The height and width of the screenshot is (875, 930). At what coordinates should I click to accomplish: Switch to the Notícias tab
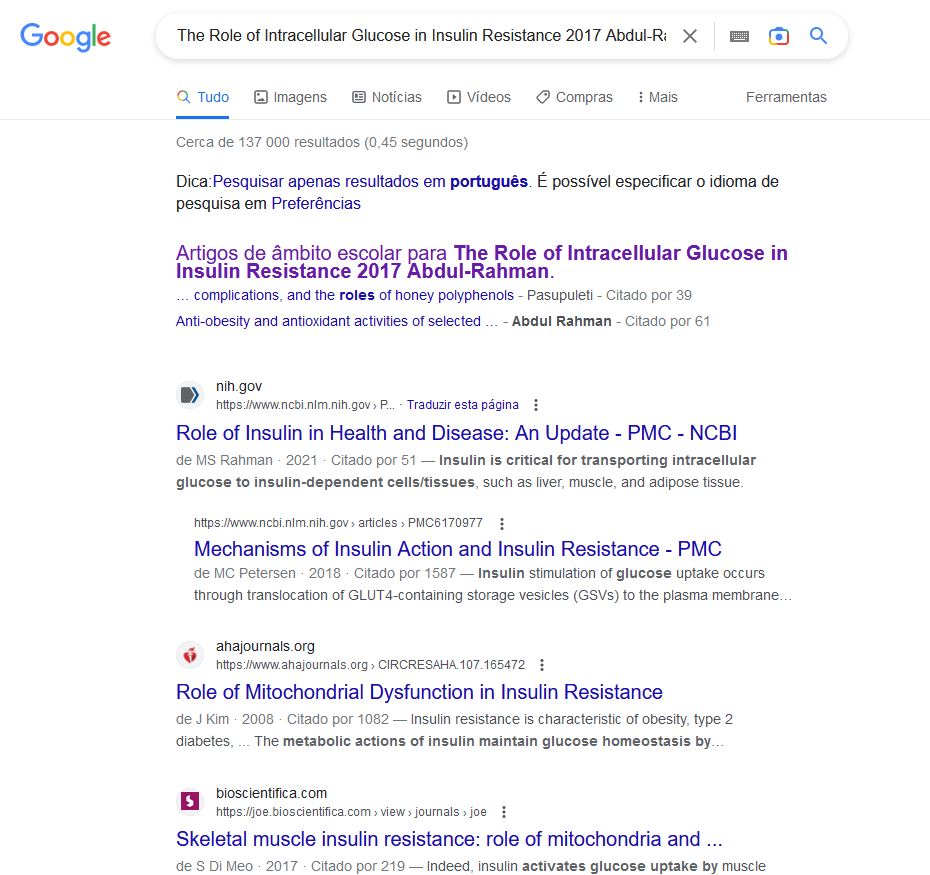click(387, 97)
